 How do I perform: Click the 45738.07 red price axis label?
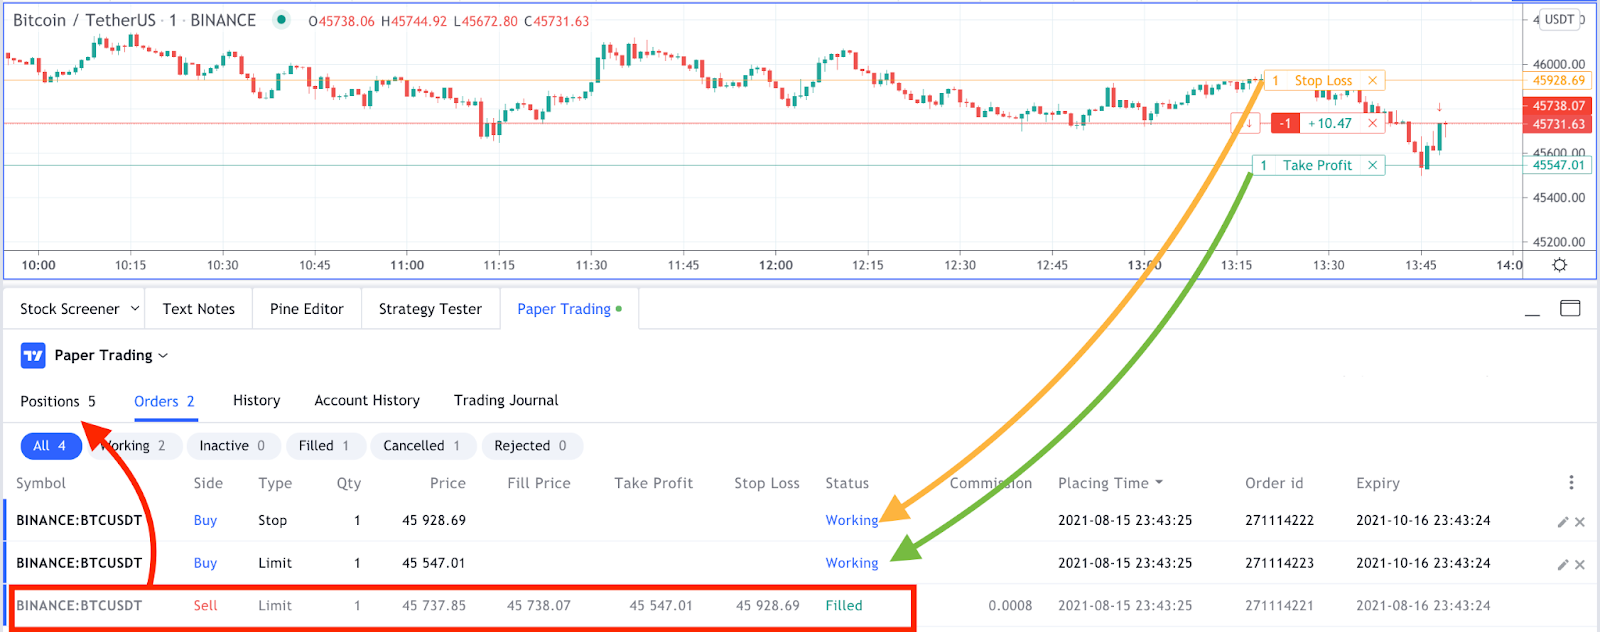[1558, 105]
